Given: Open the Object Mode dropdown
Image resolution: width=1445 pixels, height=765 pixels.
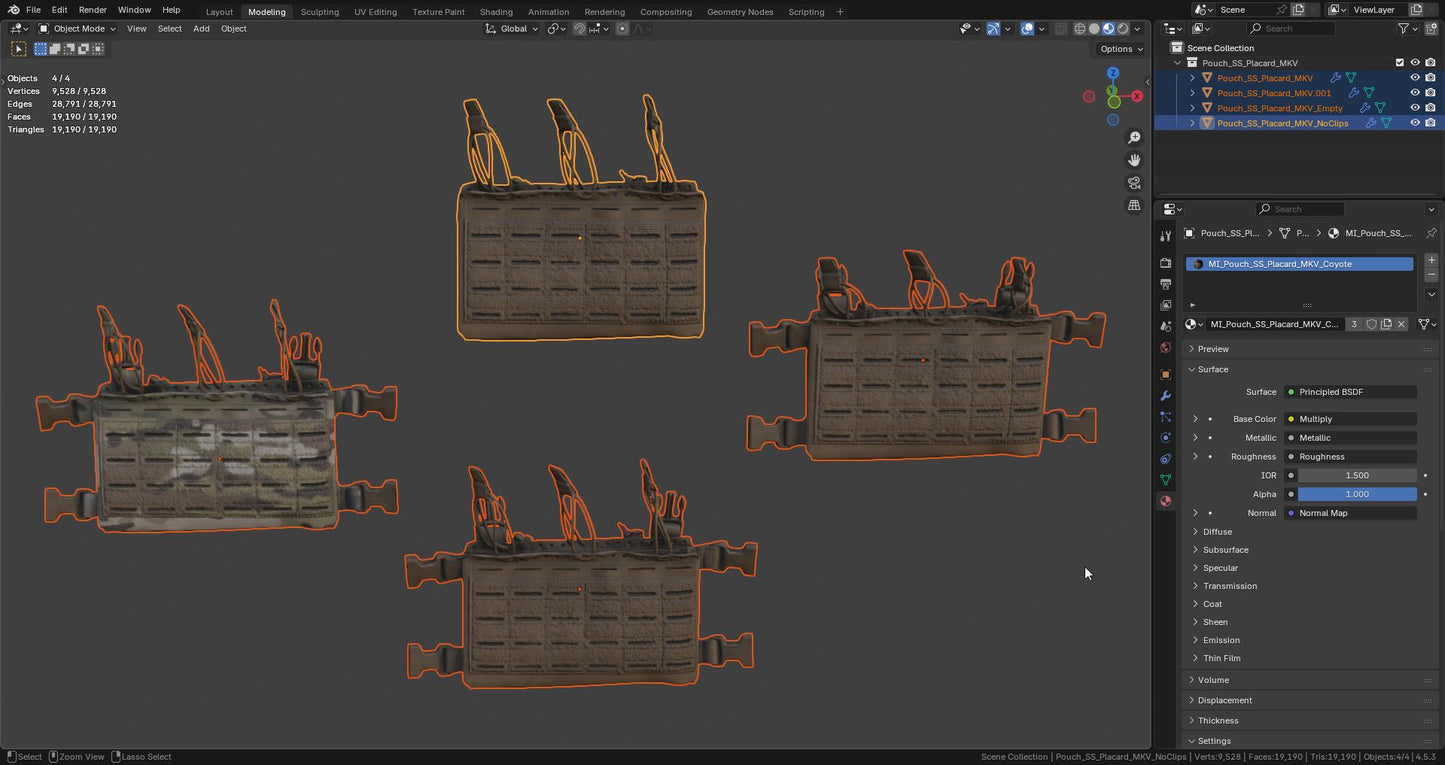Looking at the screenshot, I should tap(79, 29).
